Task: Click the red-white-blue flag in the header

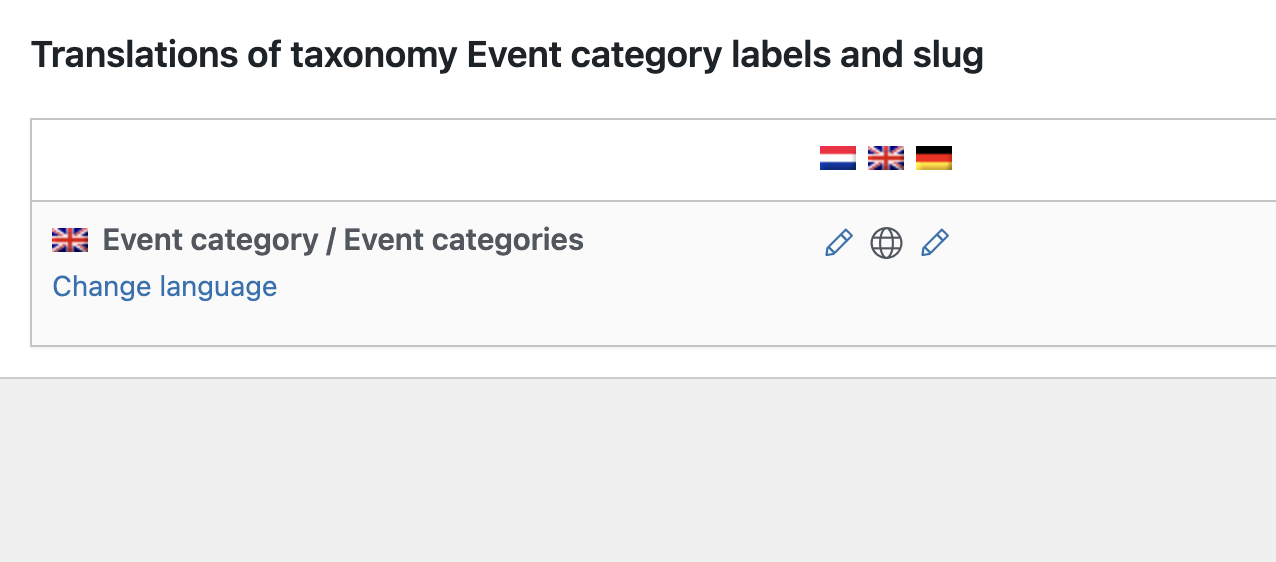Action: (x=838, y=158)
